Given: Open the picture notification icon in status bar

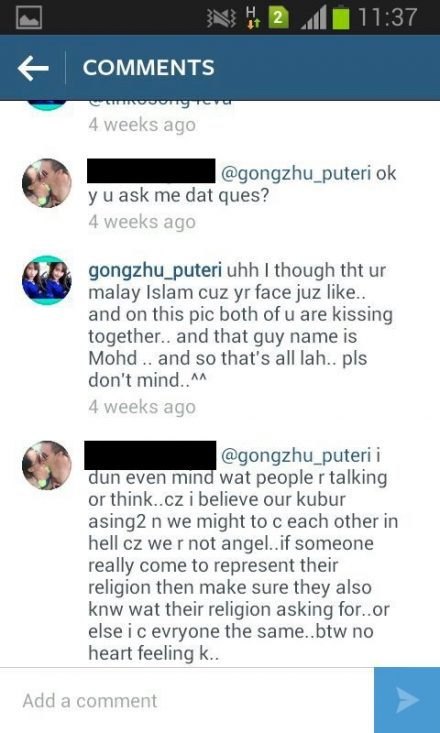Looking at the screenshot, I should (x=29, y=18).
